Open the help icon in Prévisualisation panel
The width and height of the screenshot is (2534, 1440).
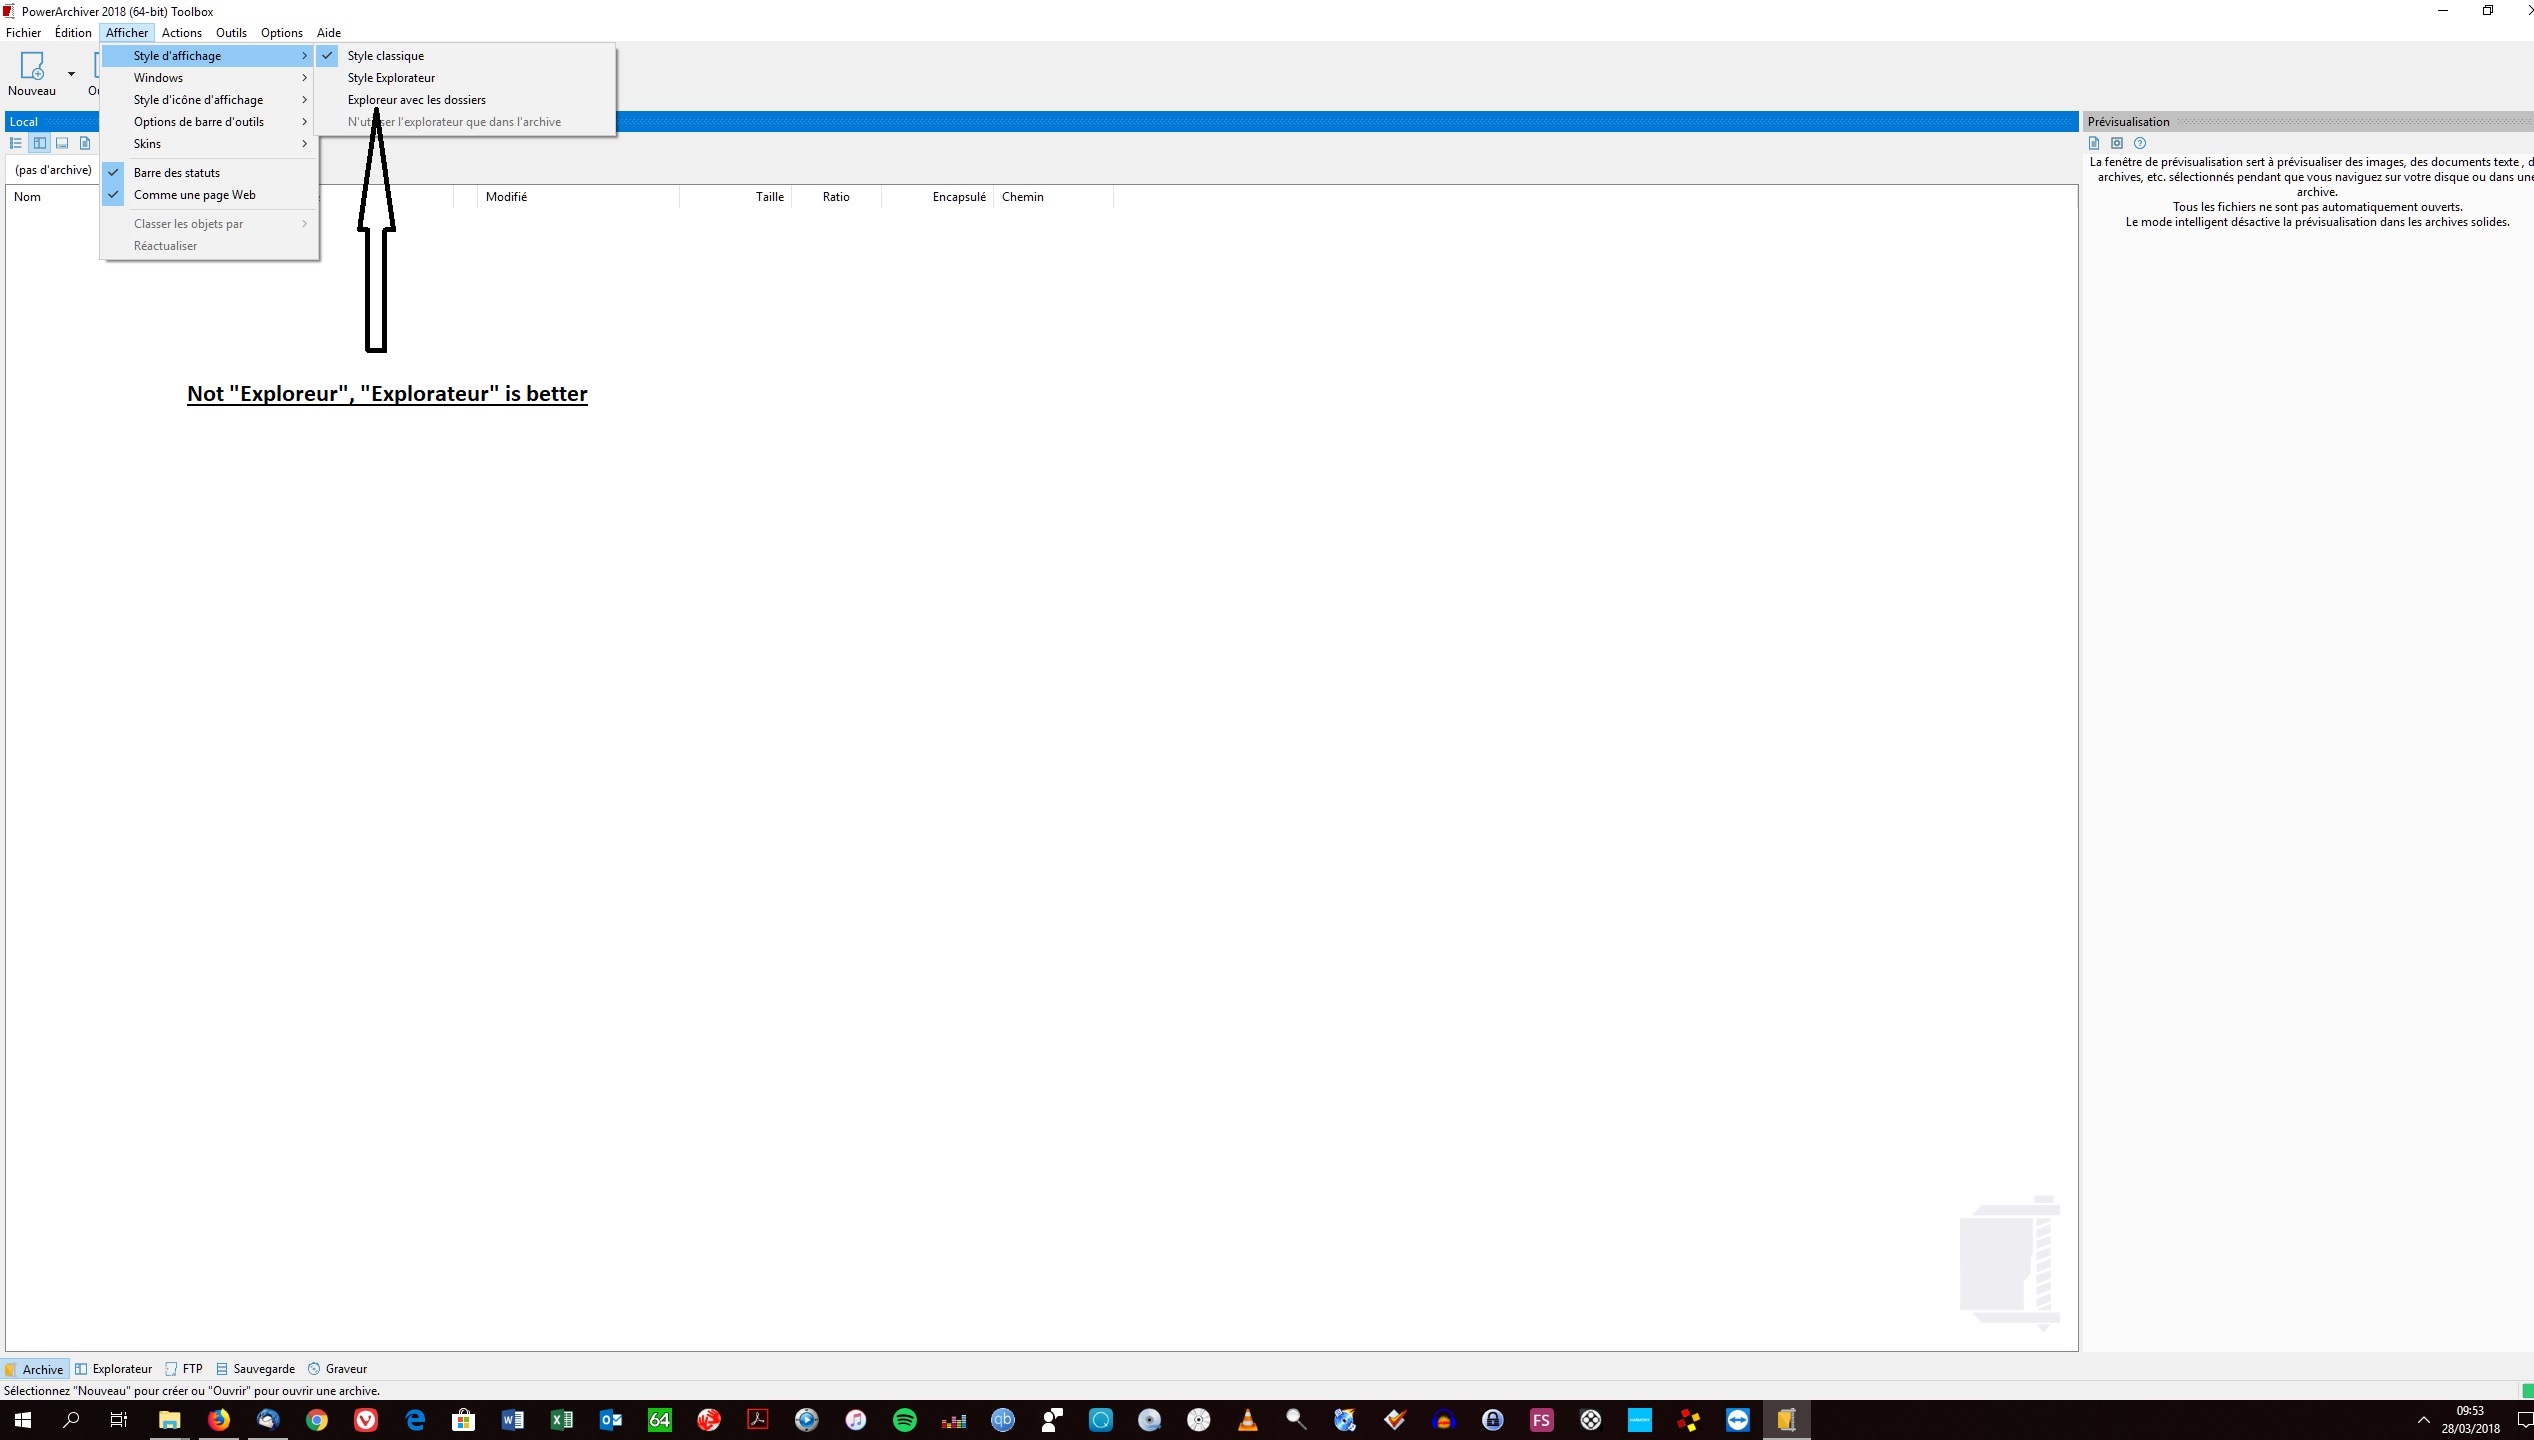tap(2140, 143)
